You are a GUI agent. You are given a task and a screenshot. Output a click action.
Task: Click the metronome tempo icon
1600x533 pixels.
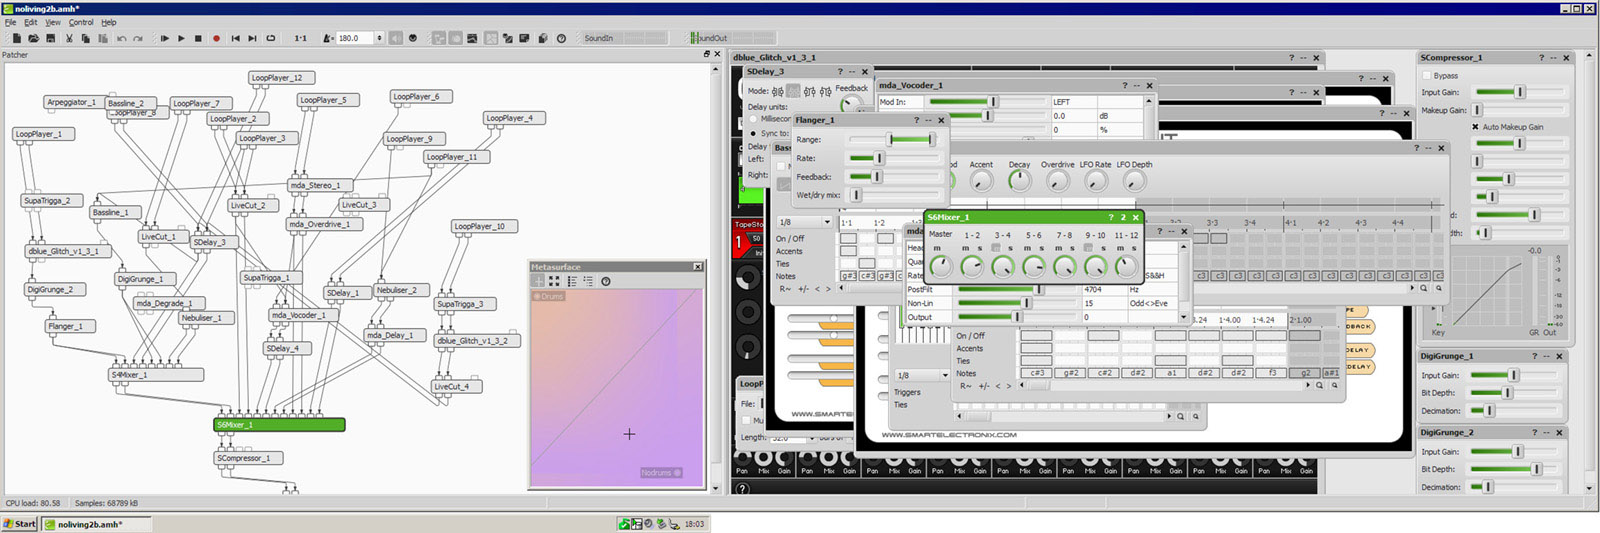329,38
